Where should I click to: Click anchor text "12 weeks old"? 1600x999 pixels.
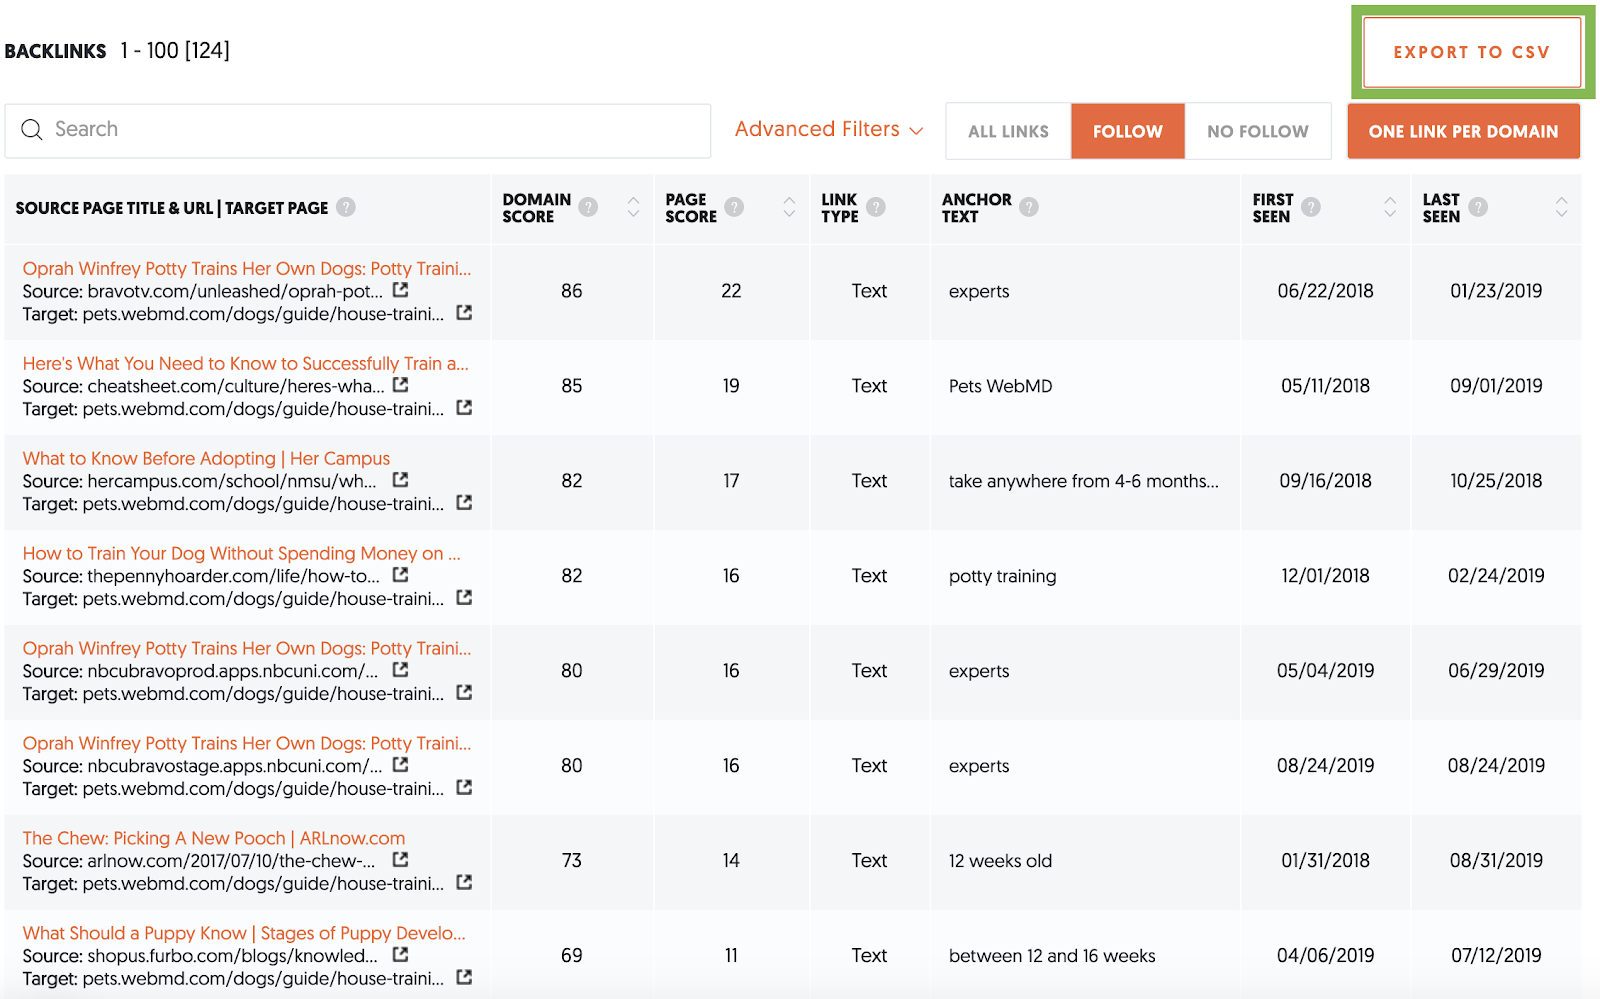[1000, 861]
